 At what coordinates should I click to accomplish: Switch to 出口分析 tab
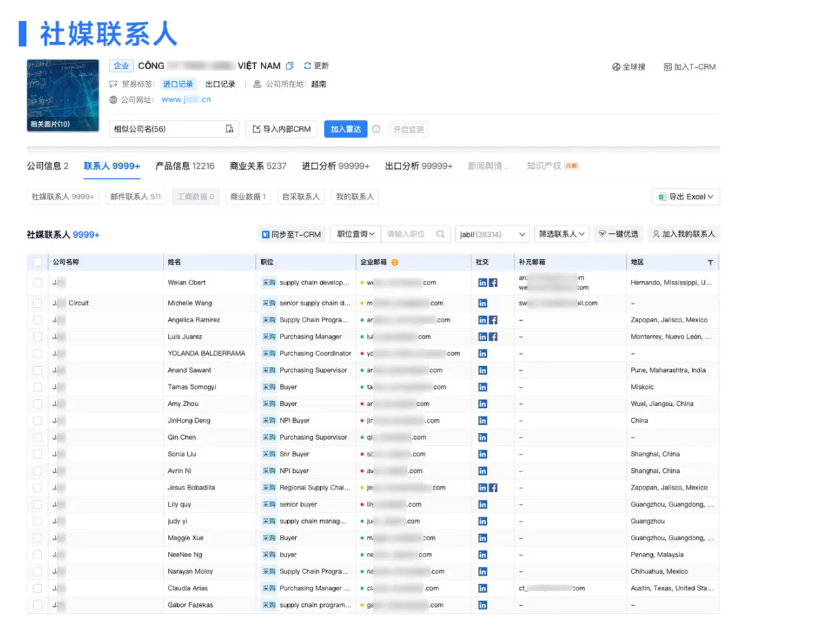tap(419, 166)
